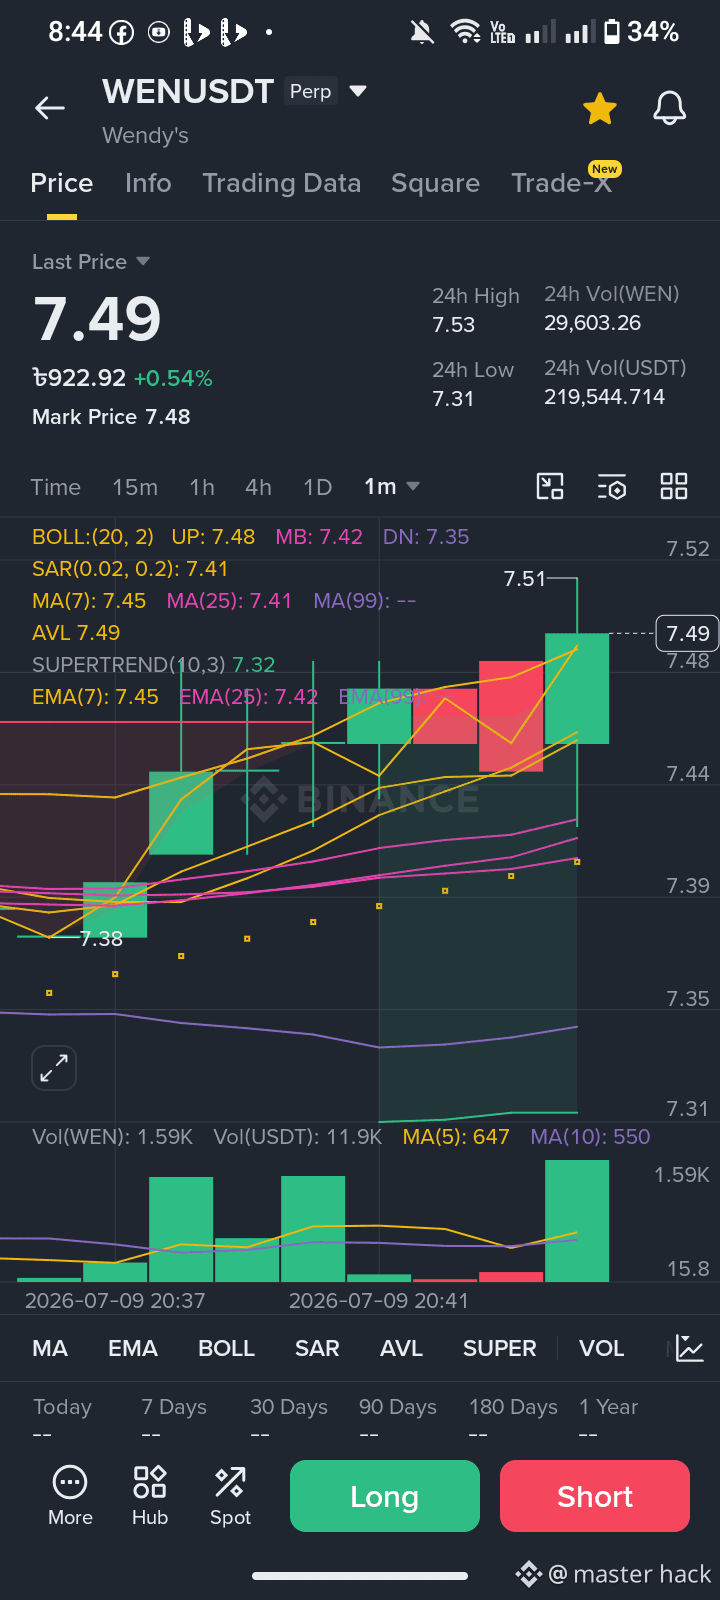This screenshot has height=1600, width=720.
Task: Tap the muted notification bell in status bar
Action: (423, 32)
